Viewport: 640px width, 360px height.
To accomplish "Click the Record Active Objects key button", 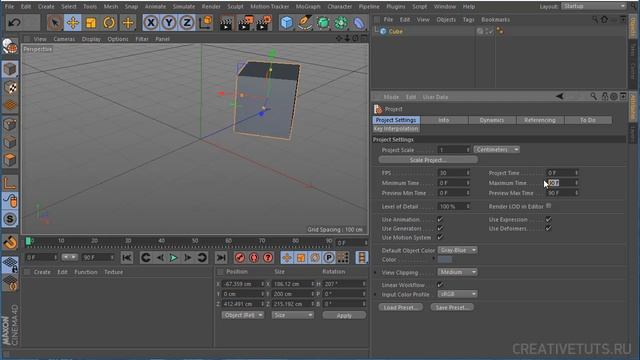I will (240, 258).
